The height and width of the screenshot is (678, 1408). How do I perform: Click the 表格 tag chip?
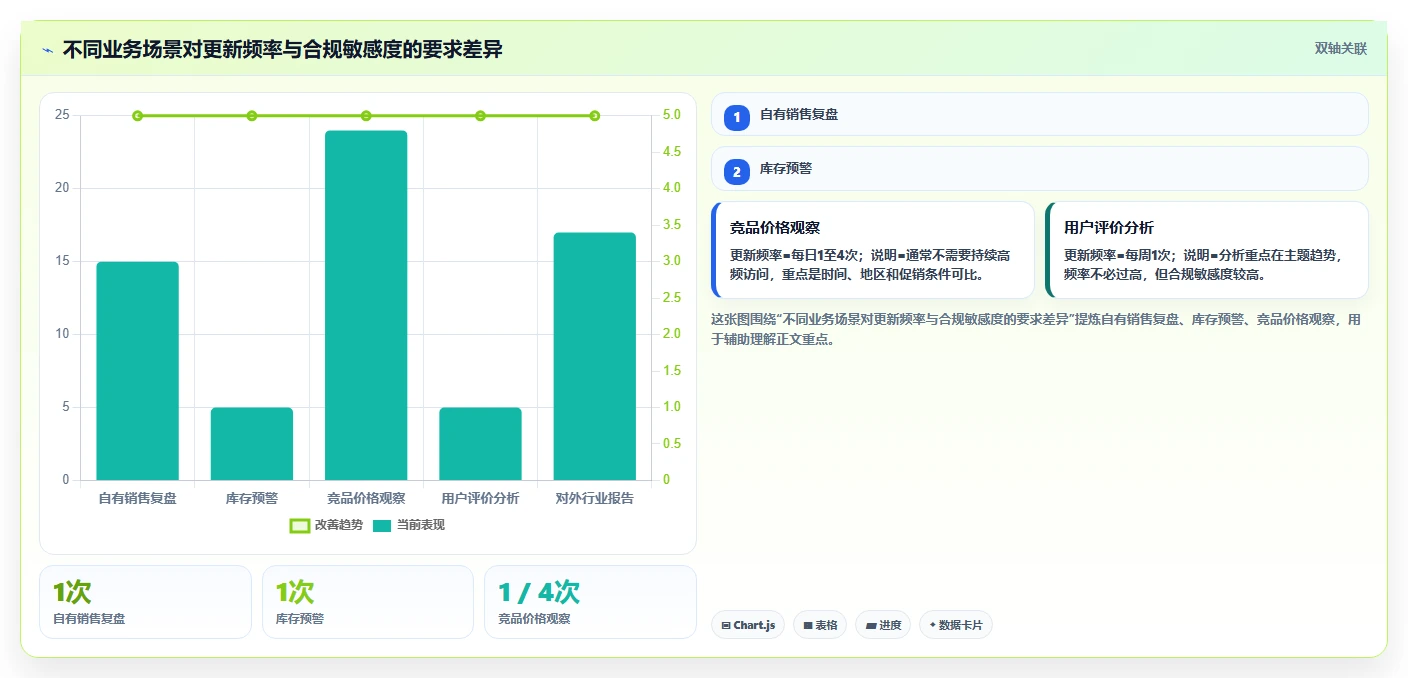tap(820, 625)
